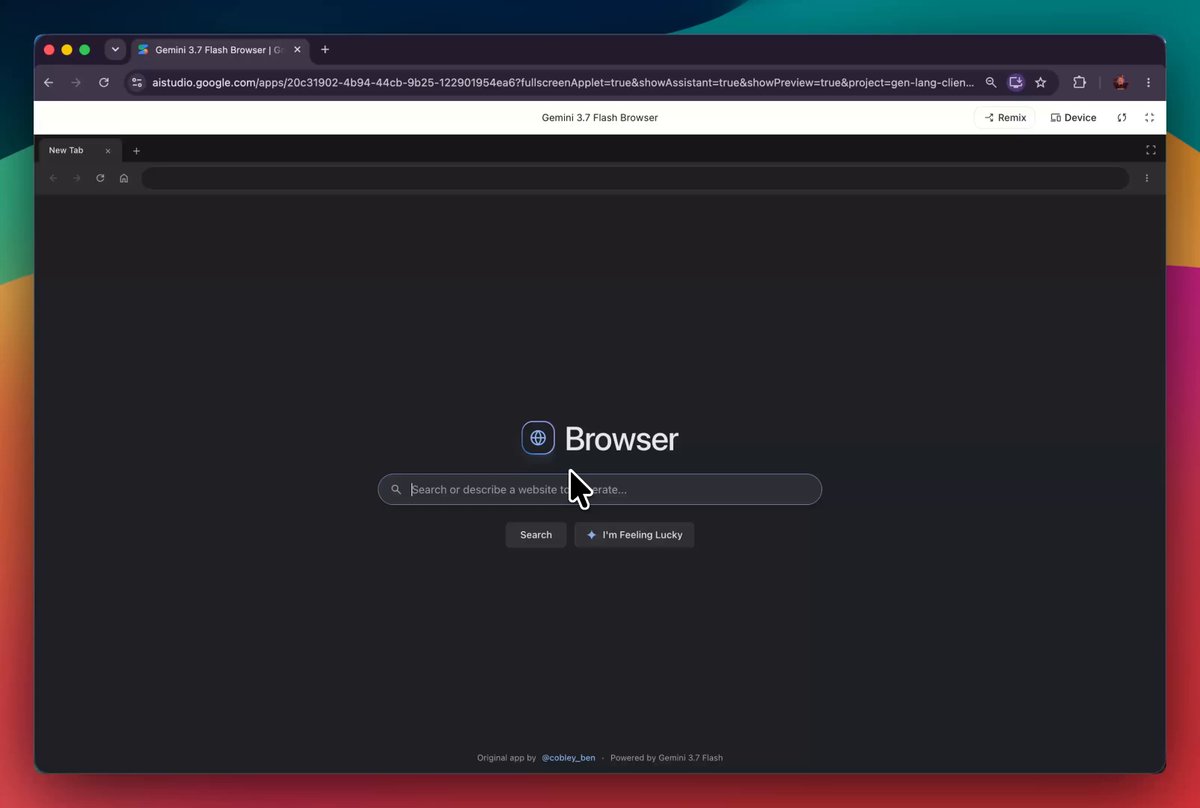
Task: Click the green macOS zoom window button
Action: tap(85, 50)
